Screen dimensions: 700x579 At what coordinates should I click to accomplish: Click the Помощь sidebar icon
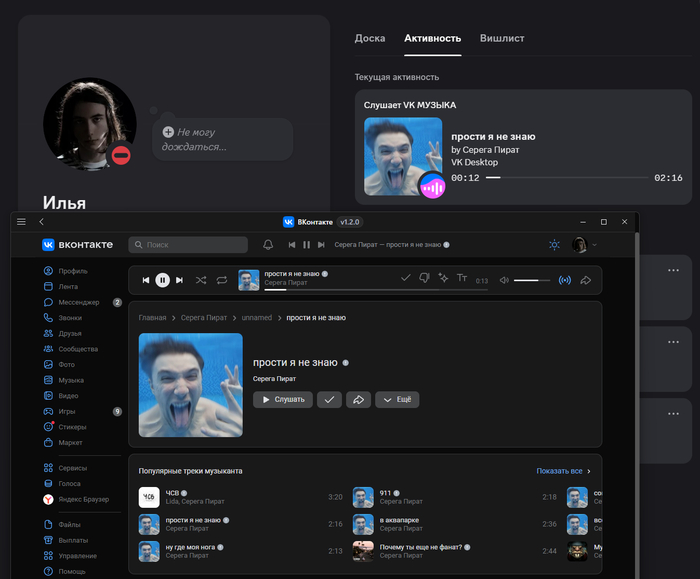click(x=48, y=571)
